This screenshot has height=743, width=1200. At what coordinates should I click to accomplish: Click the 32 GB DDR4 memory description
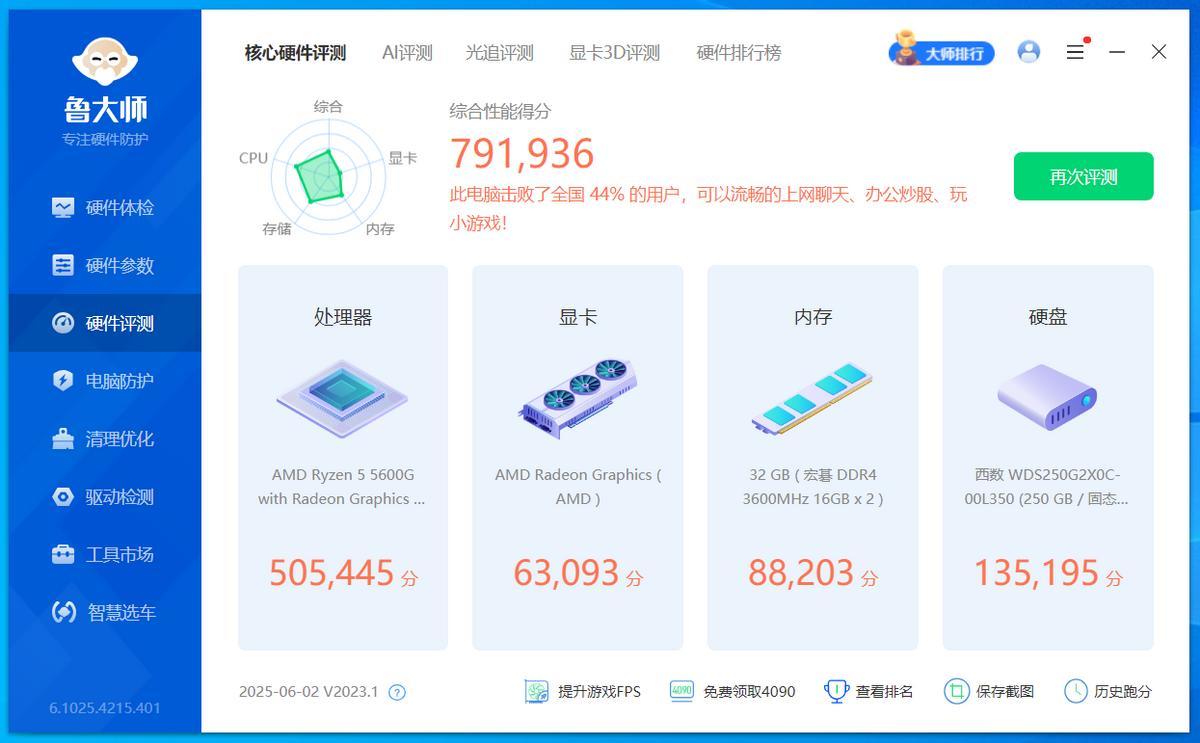[812, 487]
